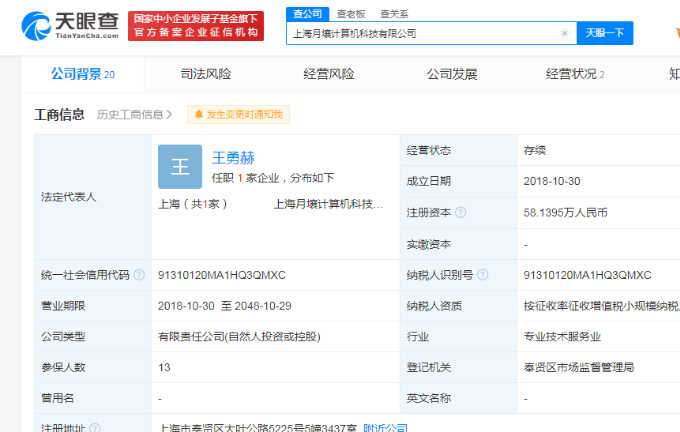The image size is (680, 432).
Task: Click the 附近公司 link
Action: coord(386,428)
